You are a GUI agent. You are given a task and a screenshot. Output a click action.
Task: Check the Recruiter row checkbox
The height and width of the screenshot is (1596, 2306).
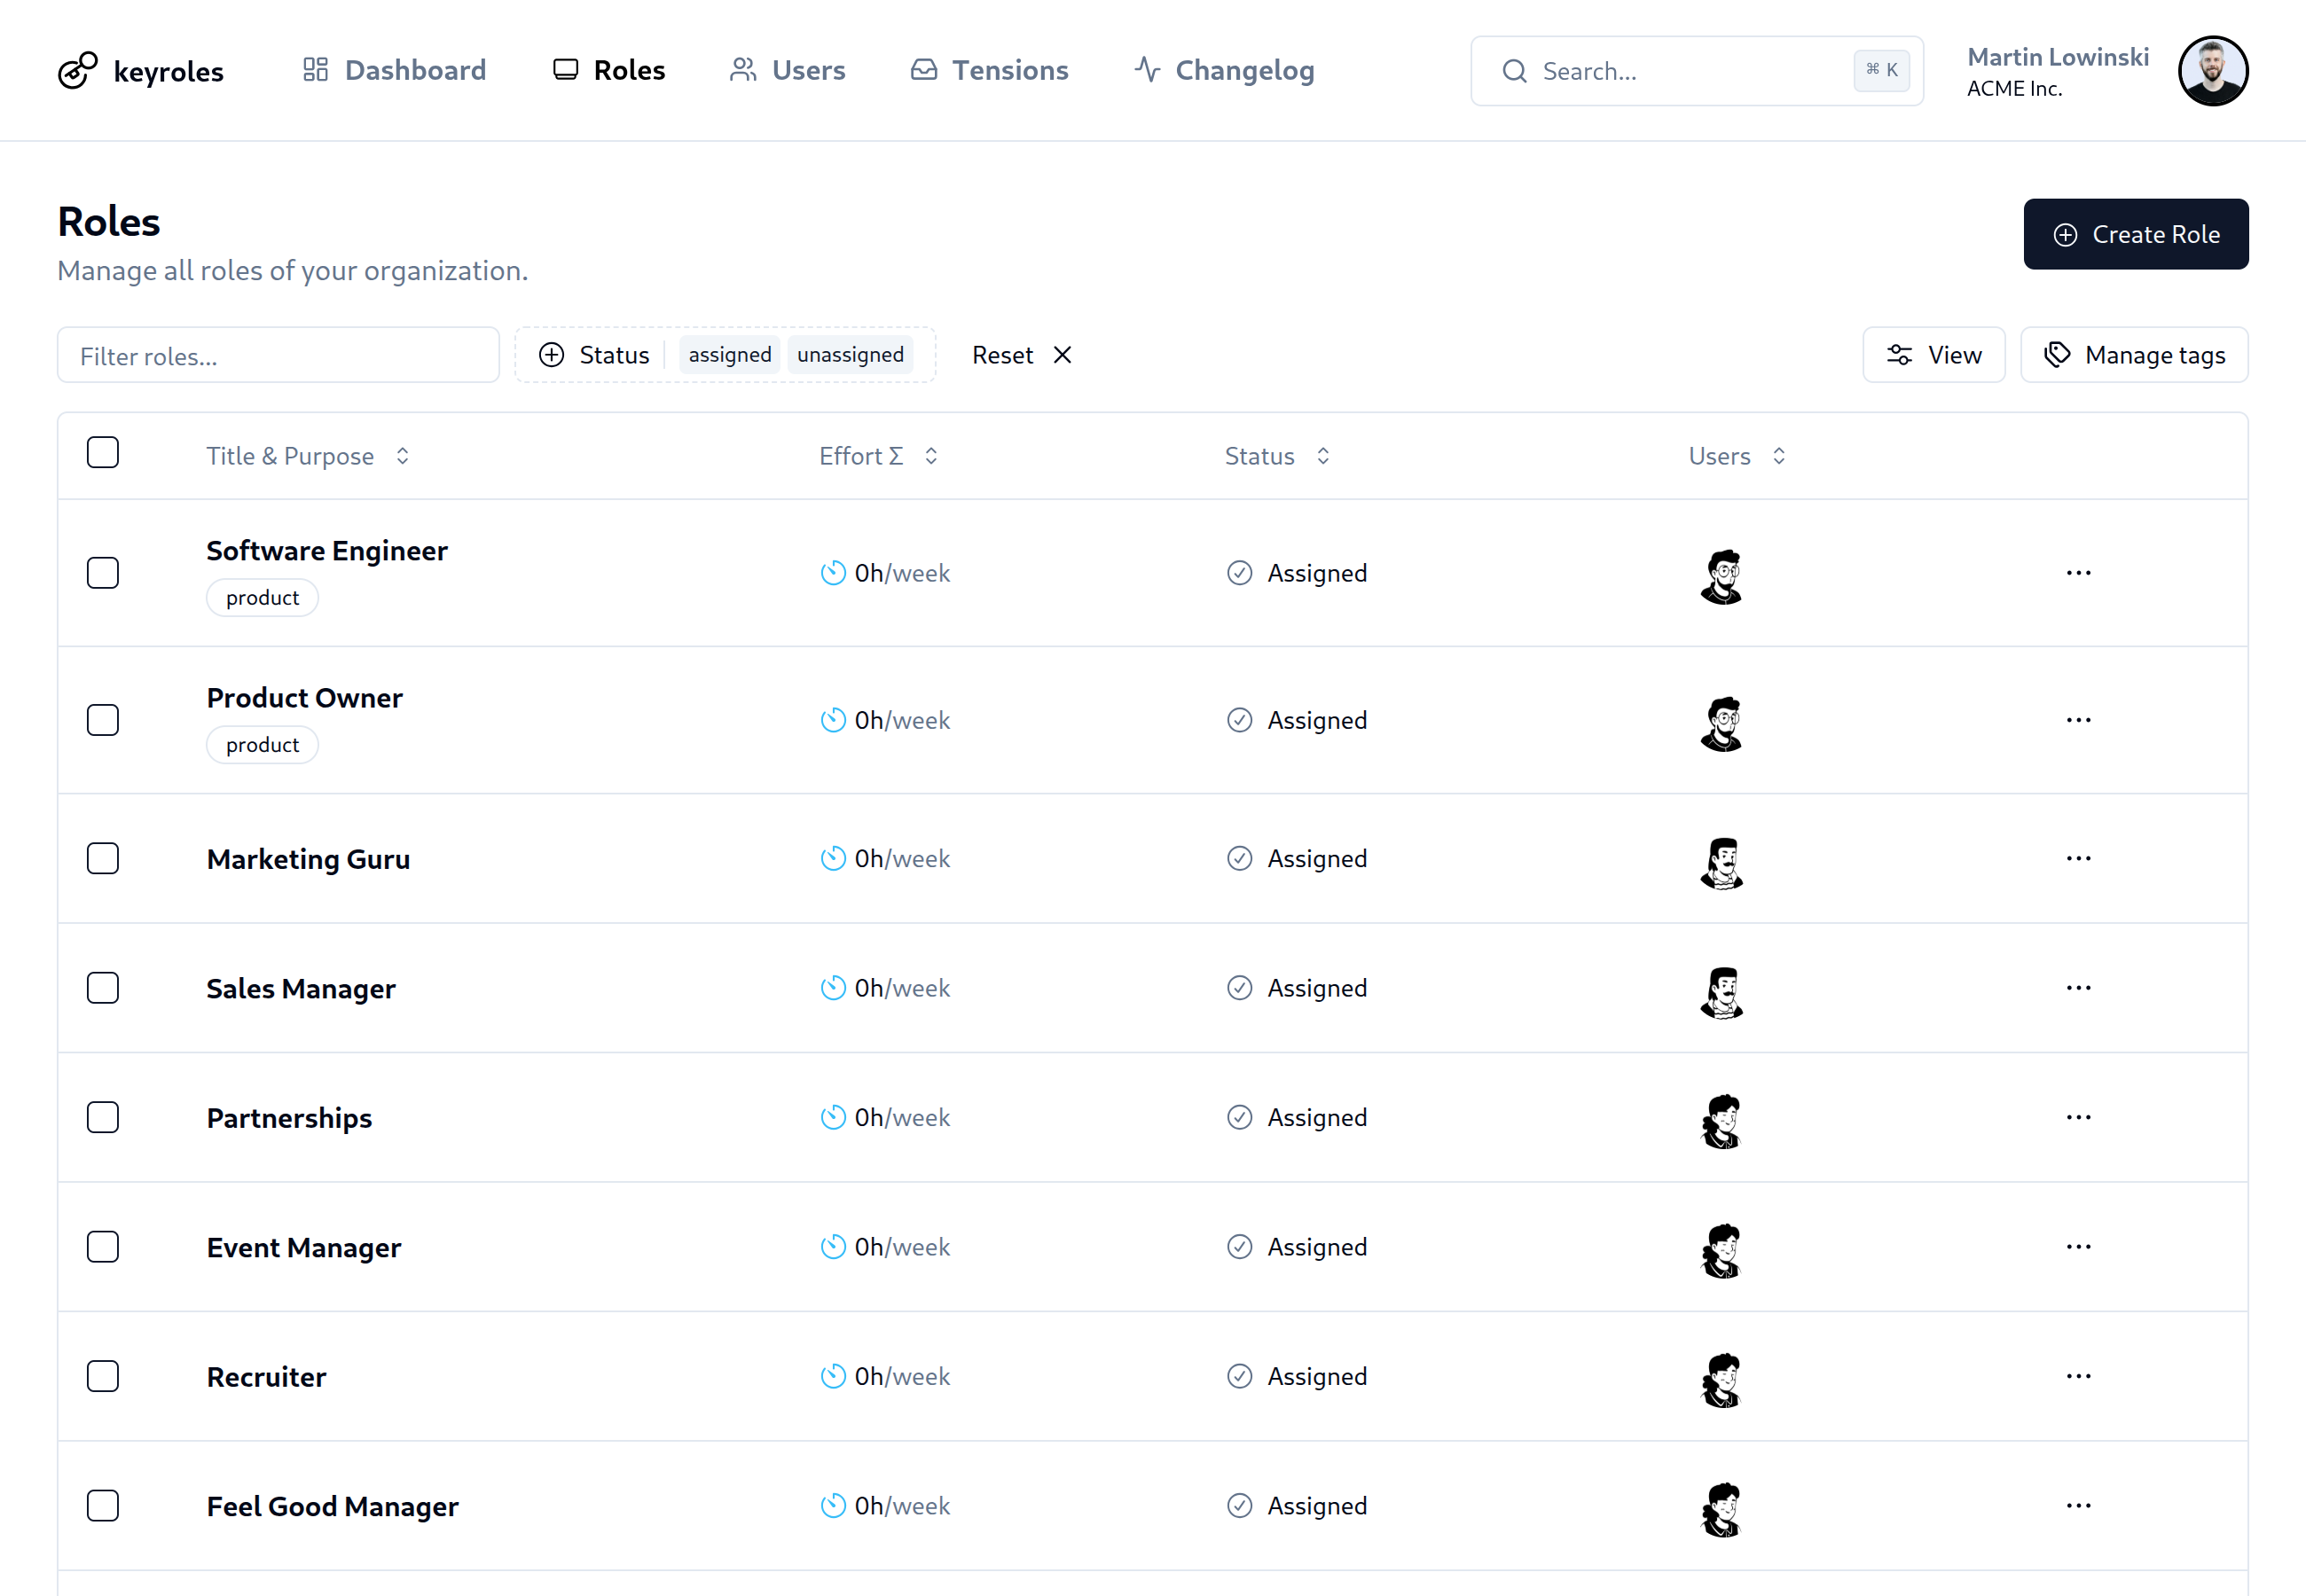[103, 1376]
